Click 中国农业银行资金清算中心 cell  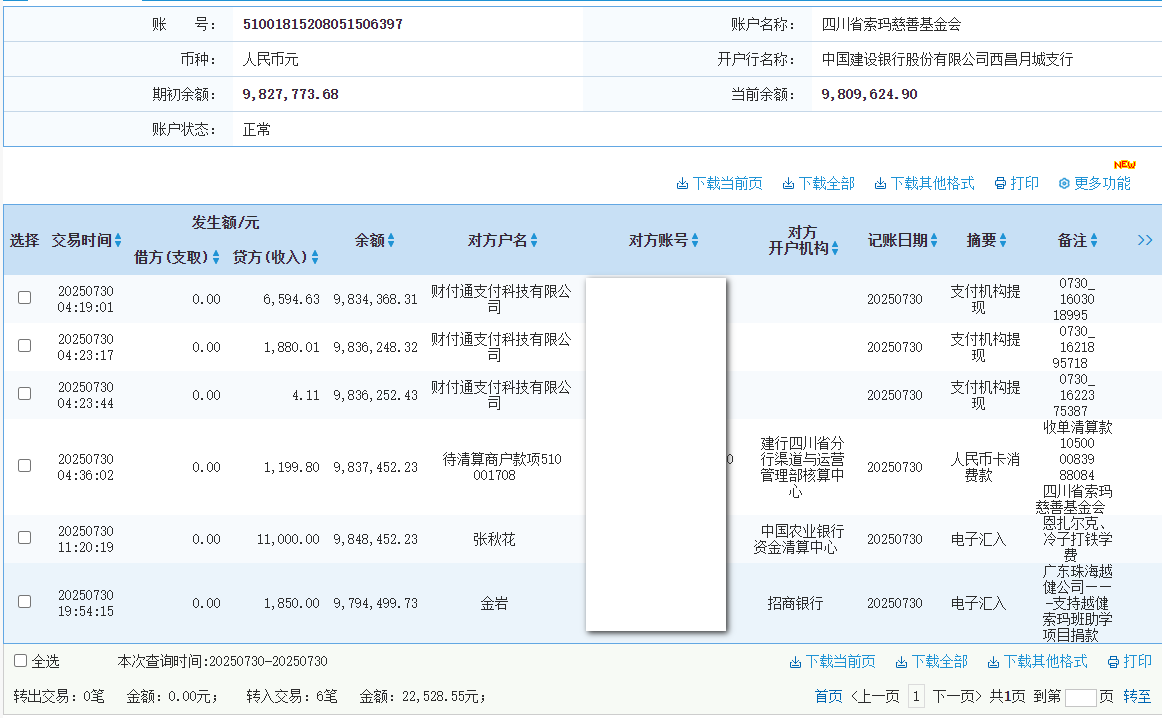[x=799, y=539]
